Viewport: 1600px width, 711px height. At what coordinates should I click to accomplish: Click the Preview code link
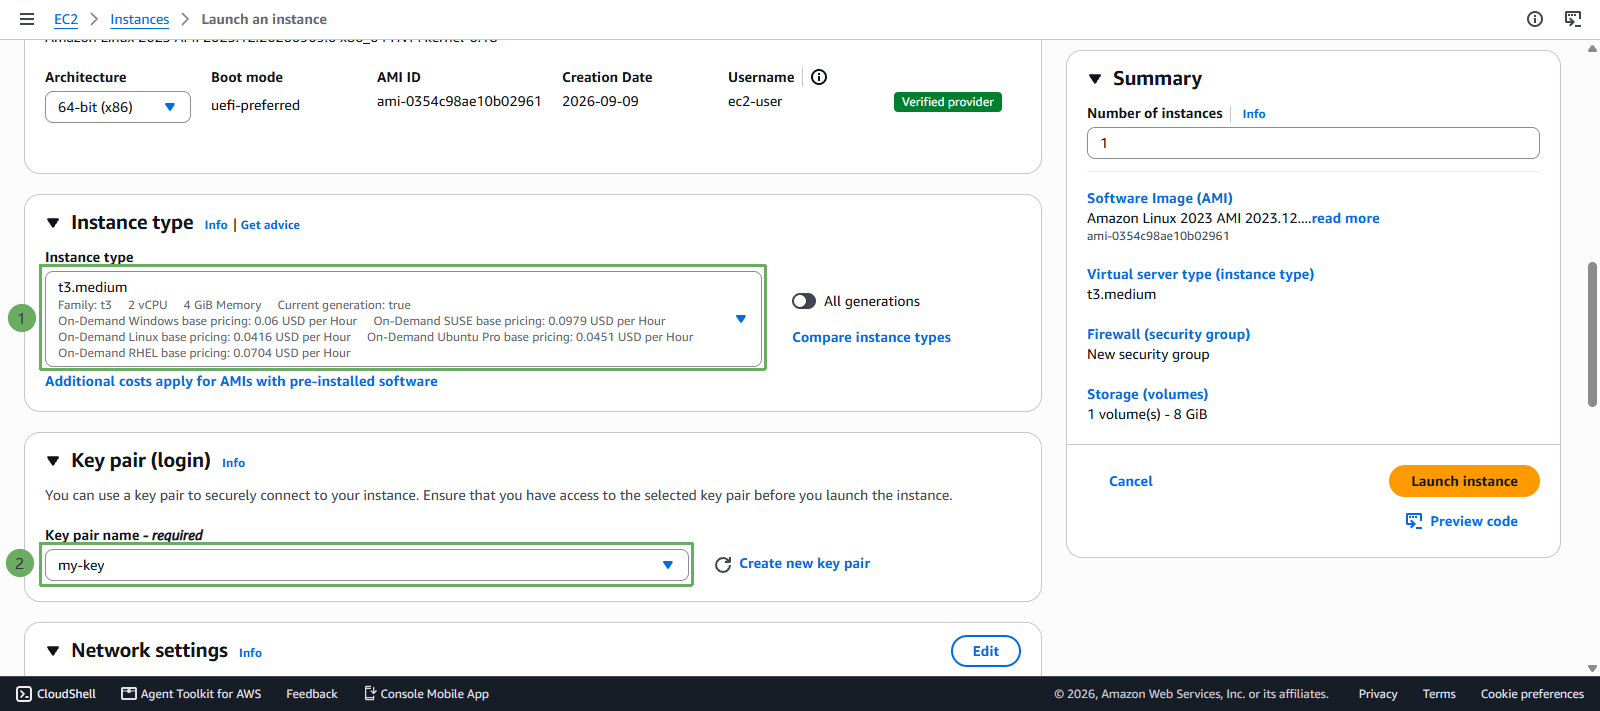click(1461, 521)
